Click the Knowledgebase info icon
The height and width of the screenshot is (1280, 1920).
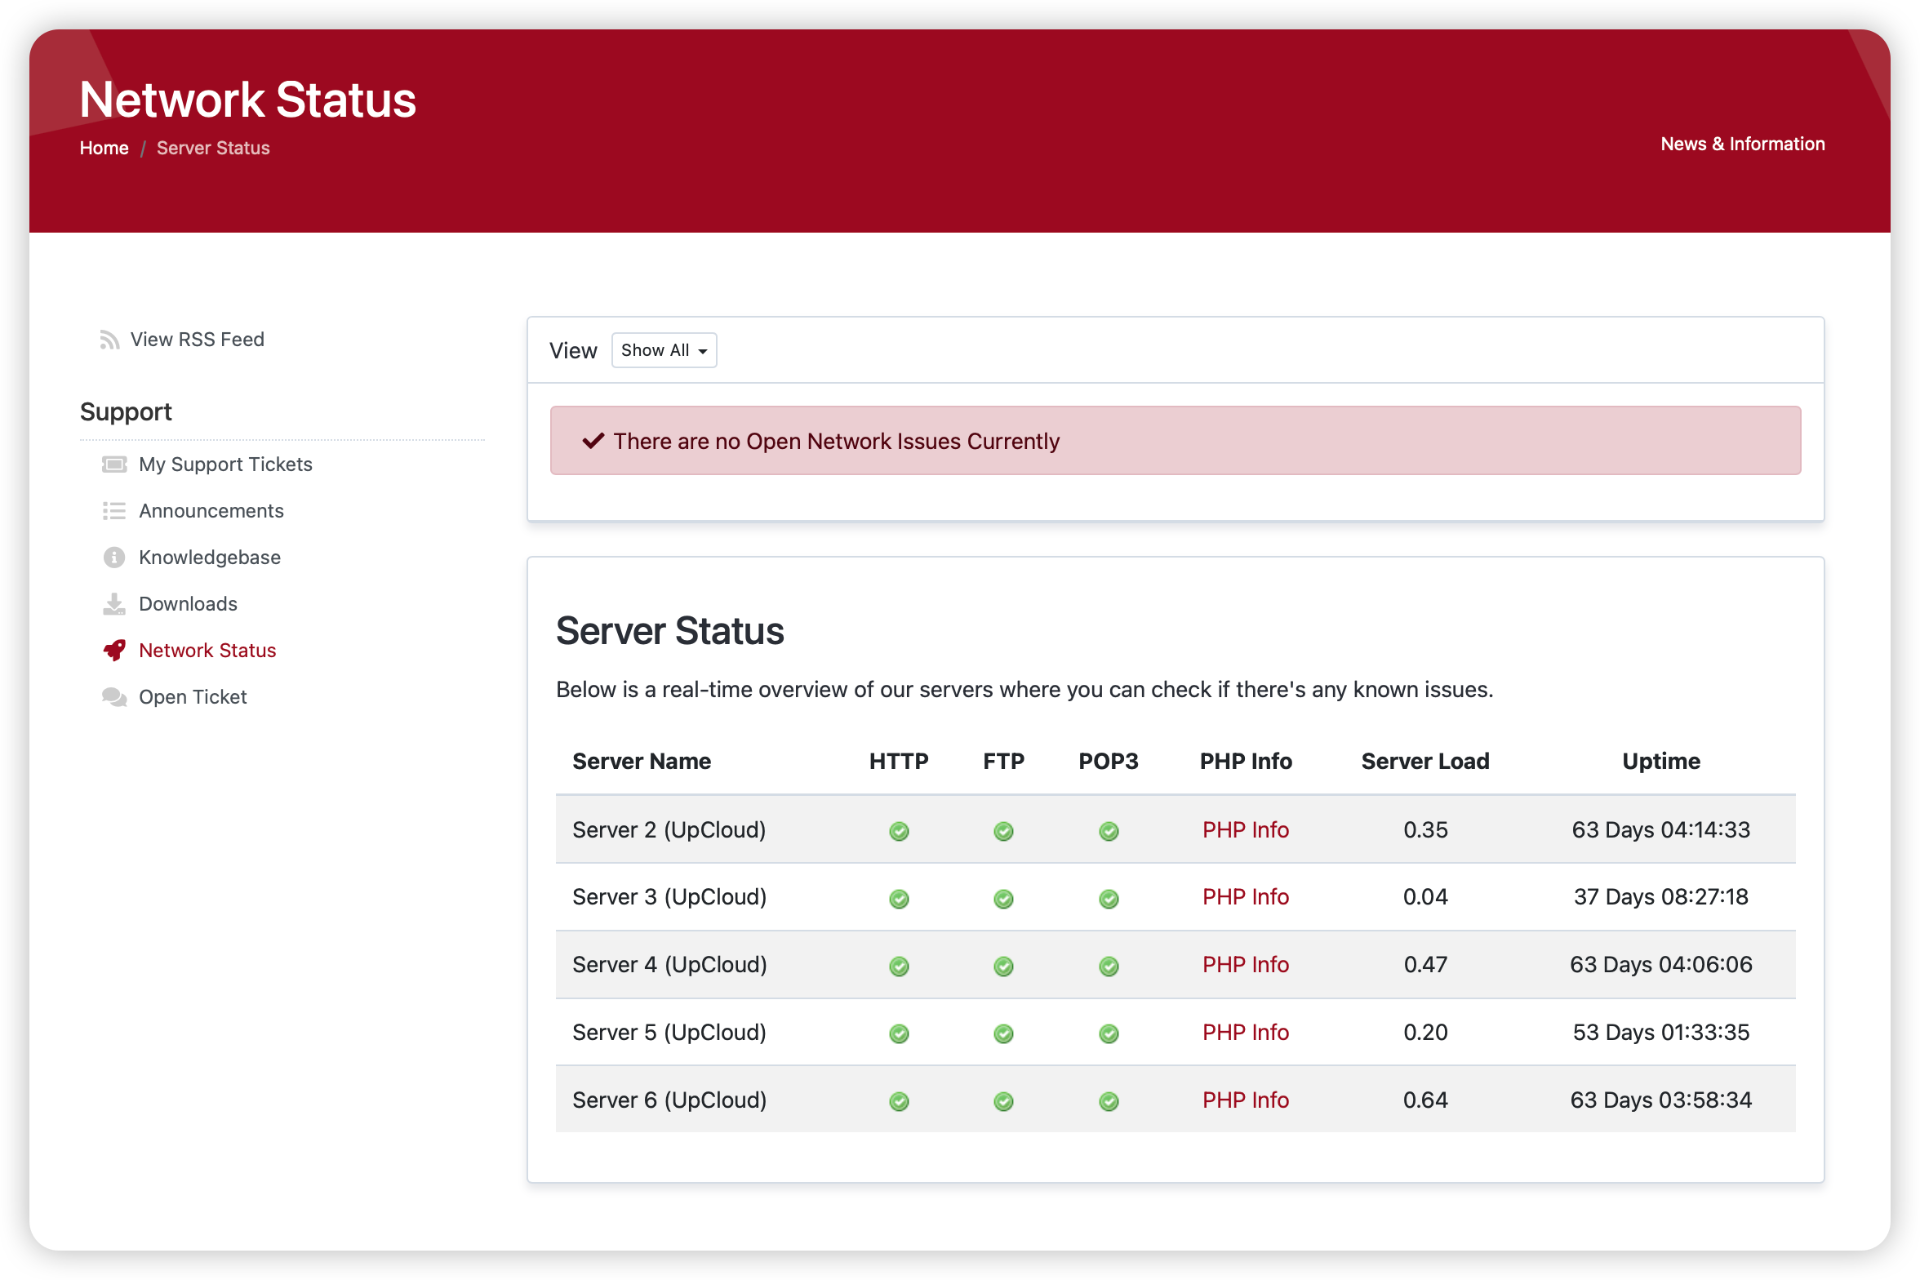(x=114, y=557)
